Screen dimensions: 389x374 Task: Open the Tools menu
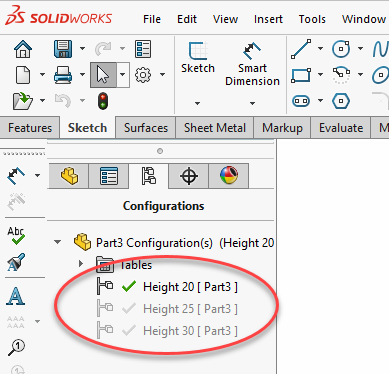click(312, 19)
